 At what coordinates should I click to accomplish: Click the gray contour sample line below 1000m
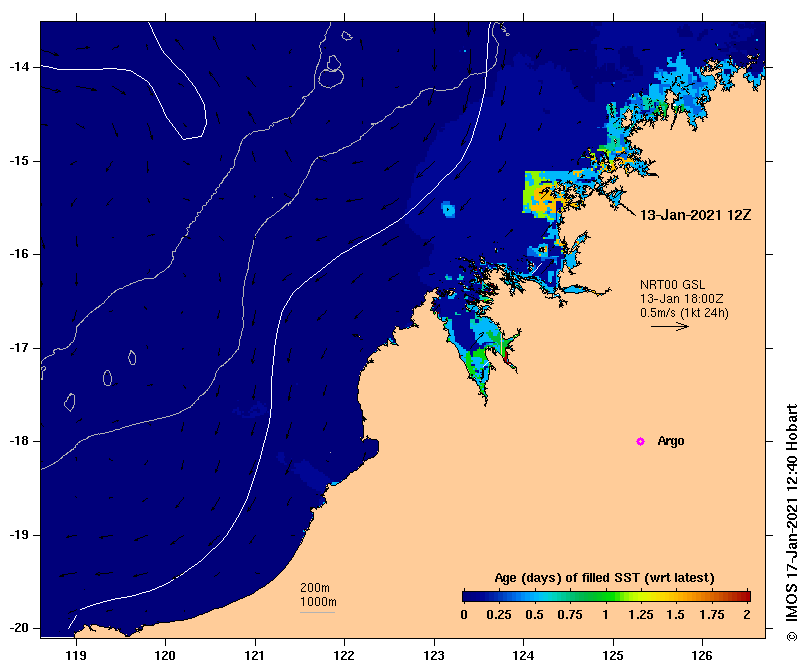(318, 613)
